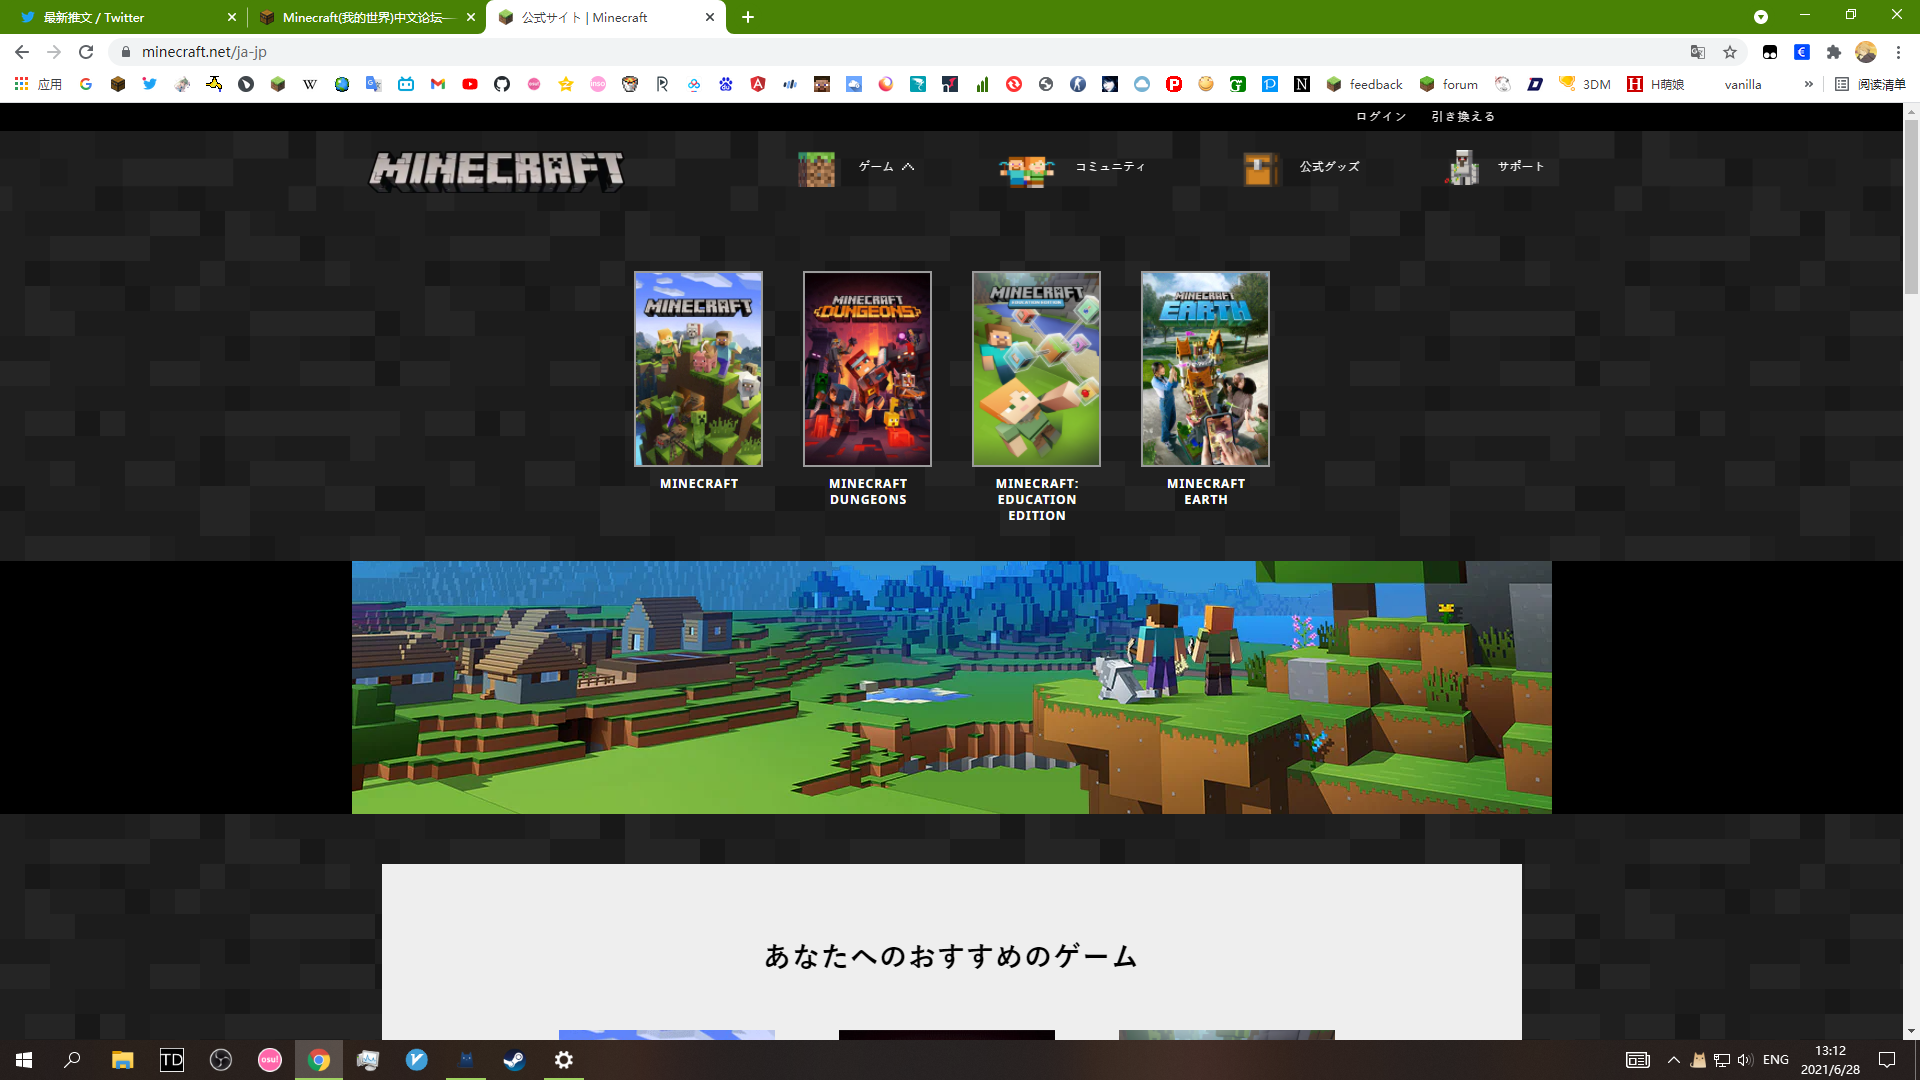Reload the Minecraft page
The image size is (1920, 1080).
coord(86,52)
